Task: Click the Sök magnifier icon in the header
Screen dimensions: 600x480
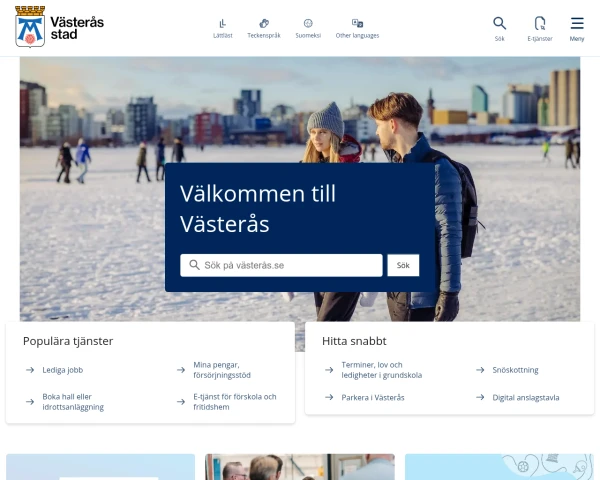Action: click(499, 23)
